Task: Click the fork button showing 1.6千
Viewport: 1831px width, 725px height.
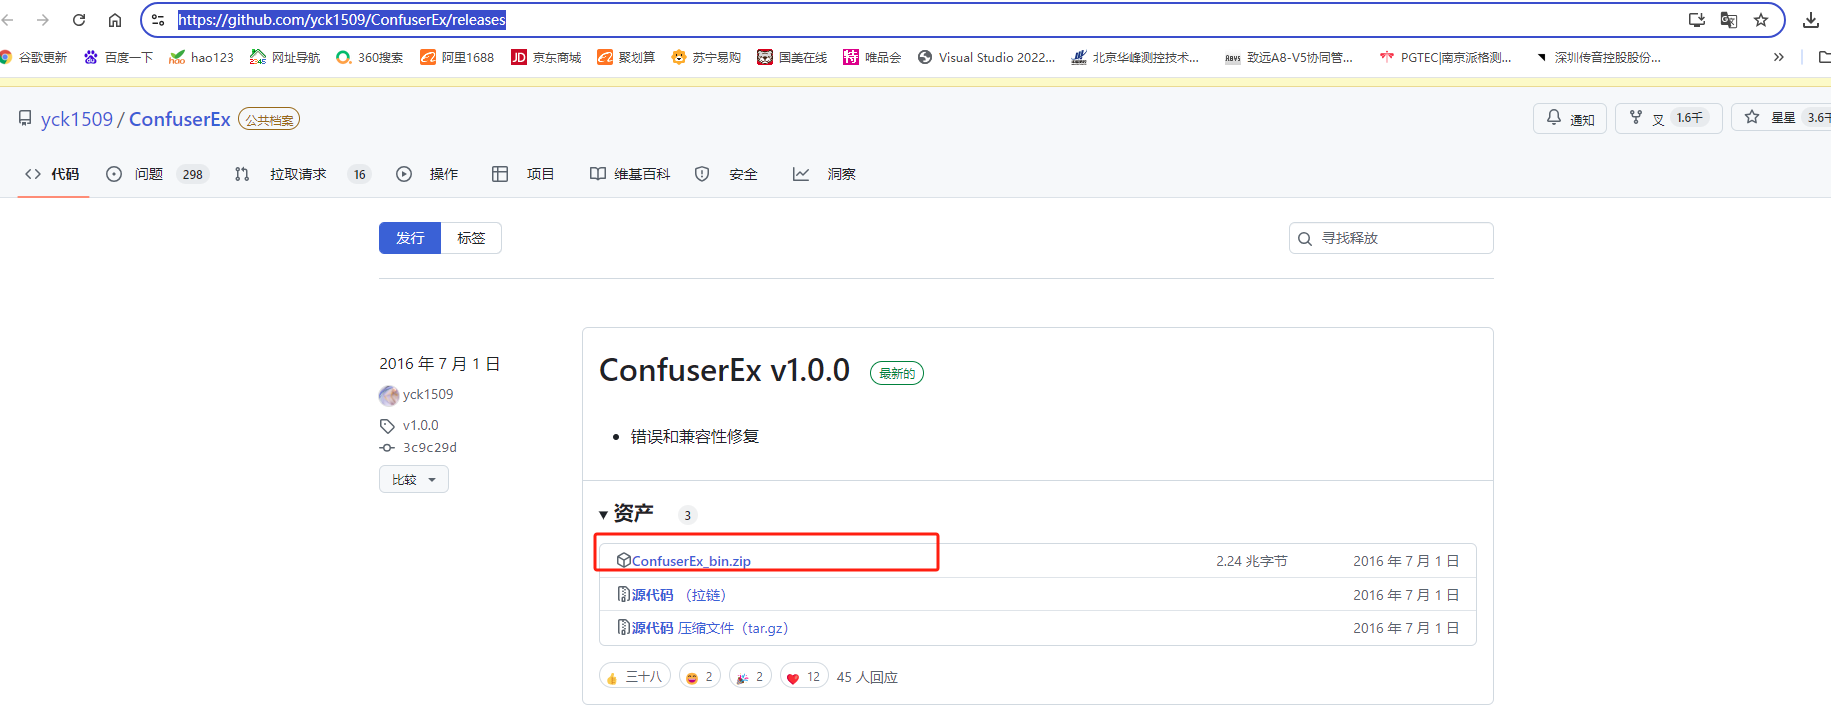Action: point(1668,118)
